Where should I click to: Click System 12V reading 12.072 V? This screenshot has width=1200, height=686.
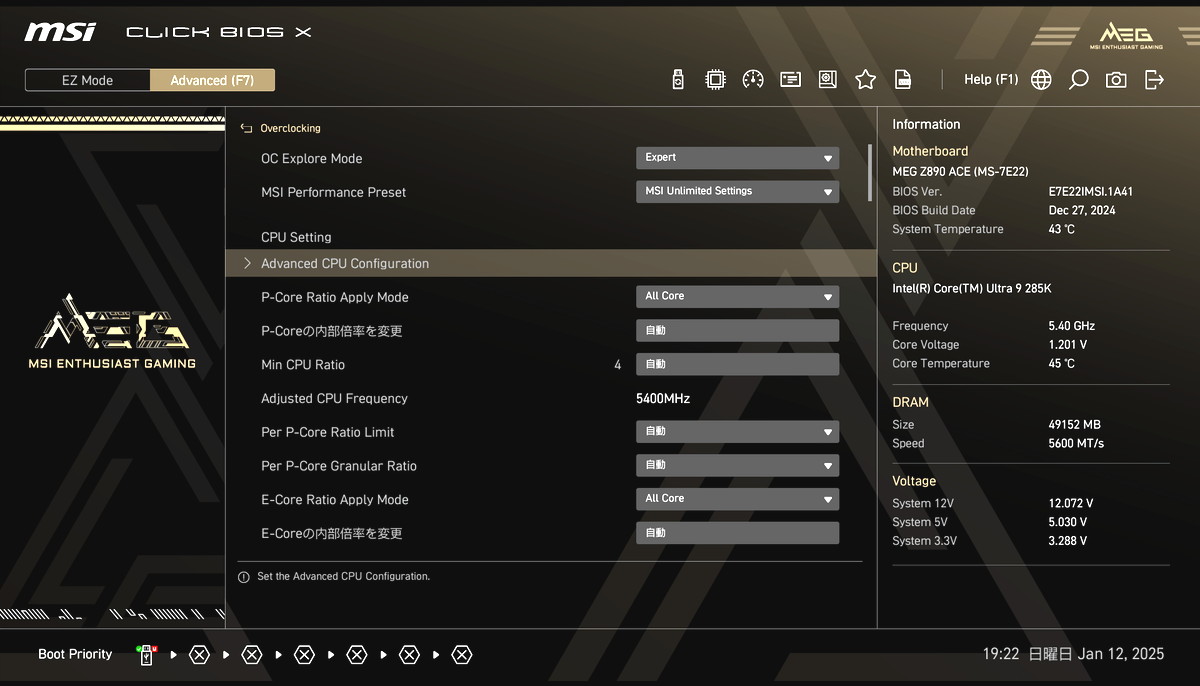click(1071, 504)
